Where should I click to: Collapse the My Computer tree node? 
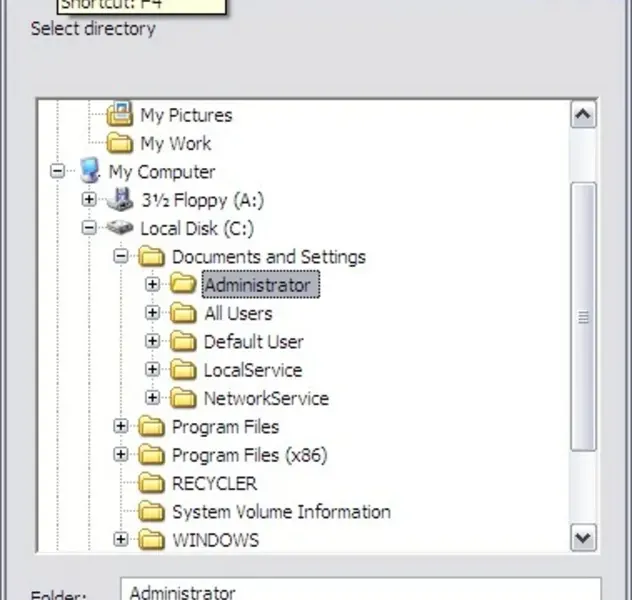(x=57, y=172)
